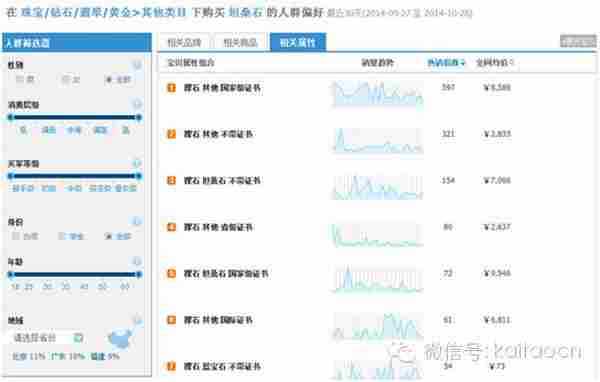The width and height of the screenshot is (600, 382).
Task: Click the rank 4 badge for 裸石 其他 省级证书
Action: point(171,227)
